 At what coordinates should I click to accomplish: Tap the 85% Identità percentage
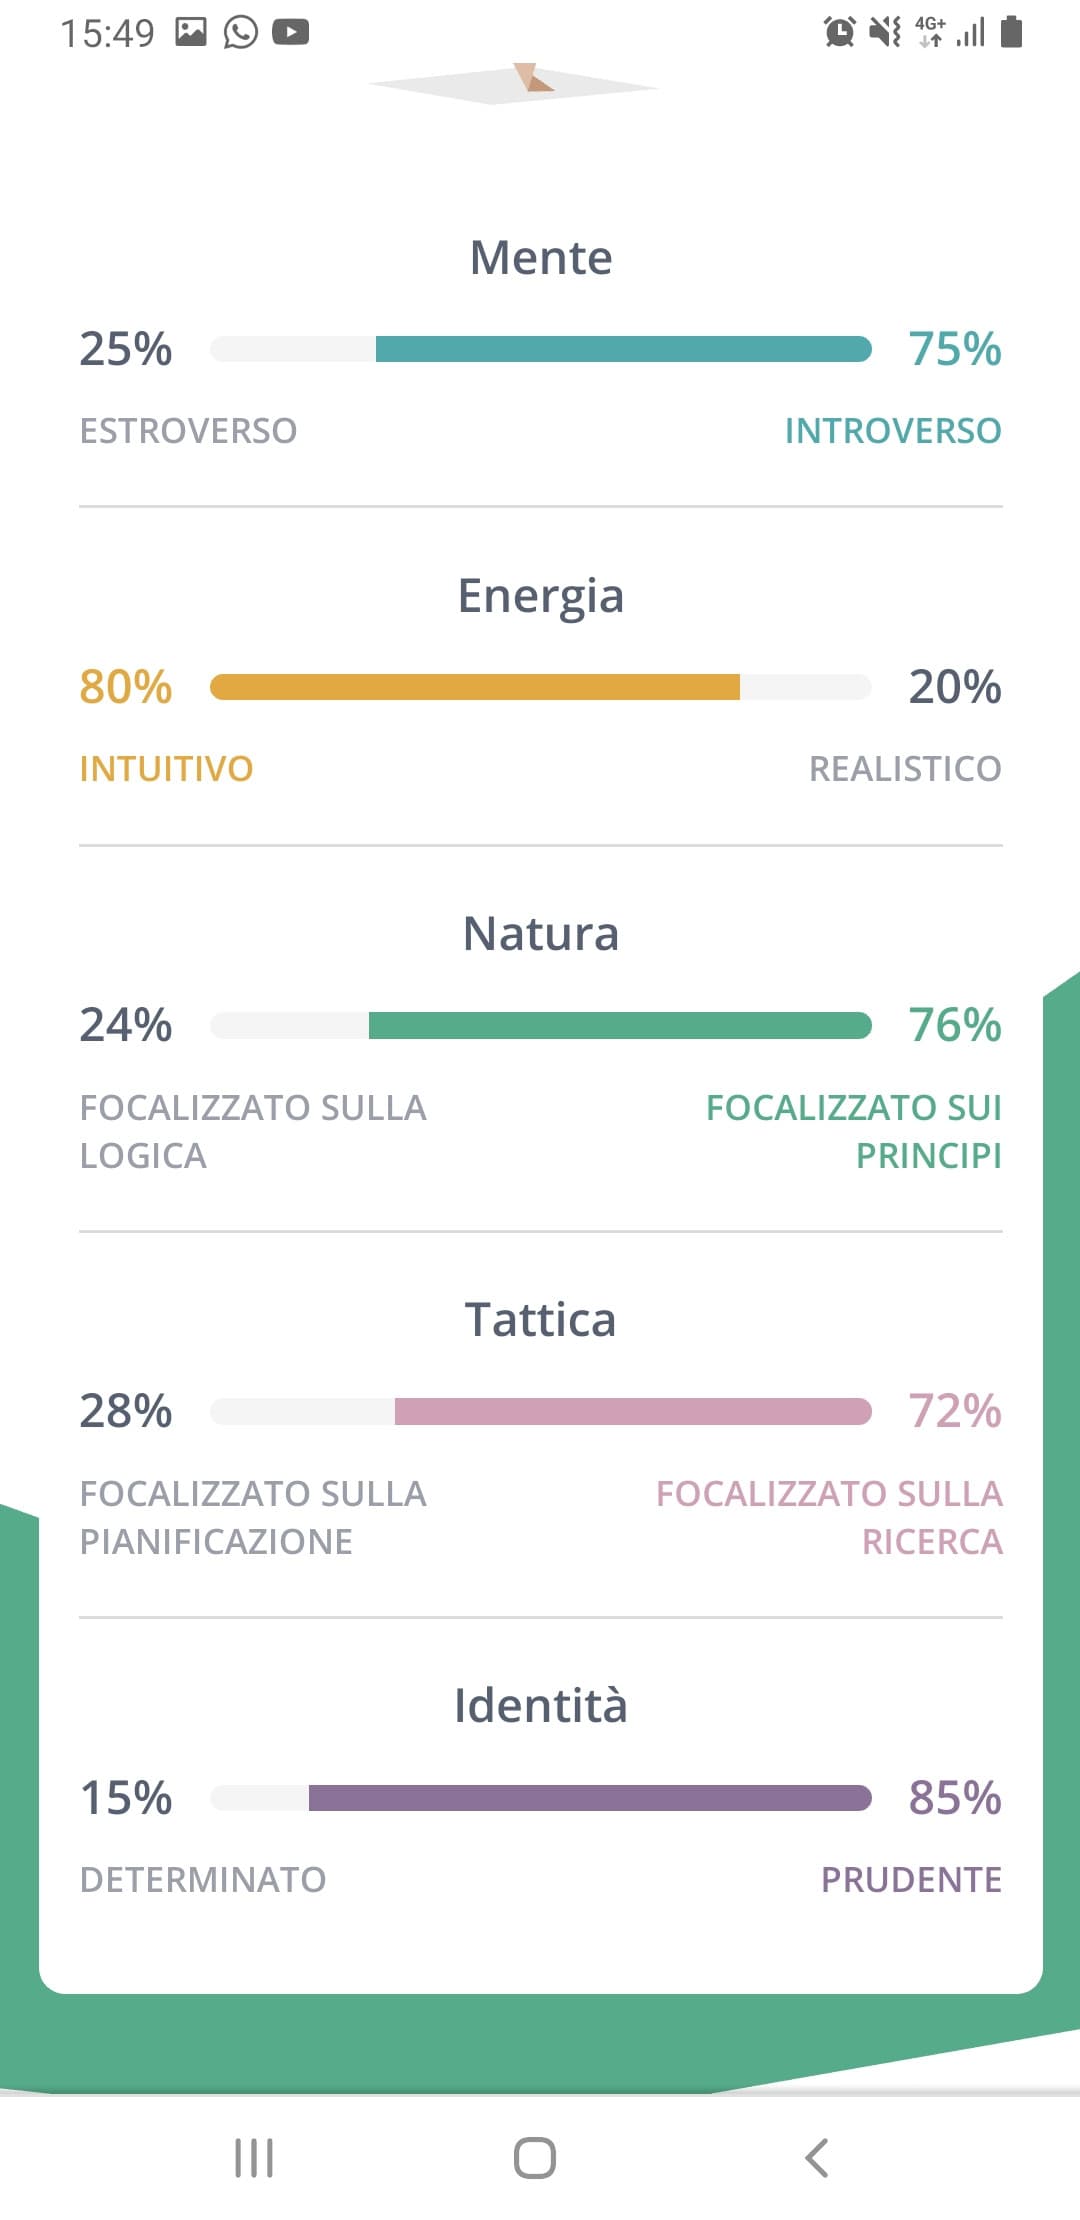click(x=955, y=1797)
